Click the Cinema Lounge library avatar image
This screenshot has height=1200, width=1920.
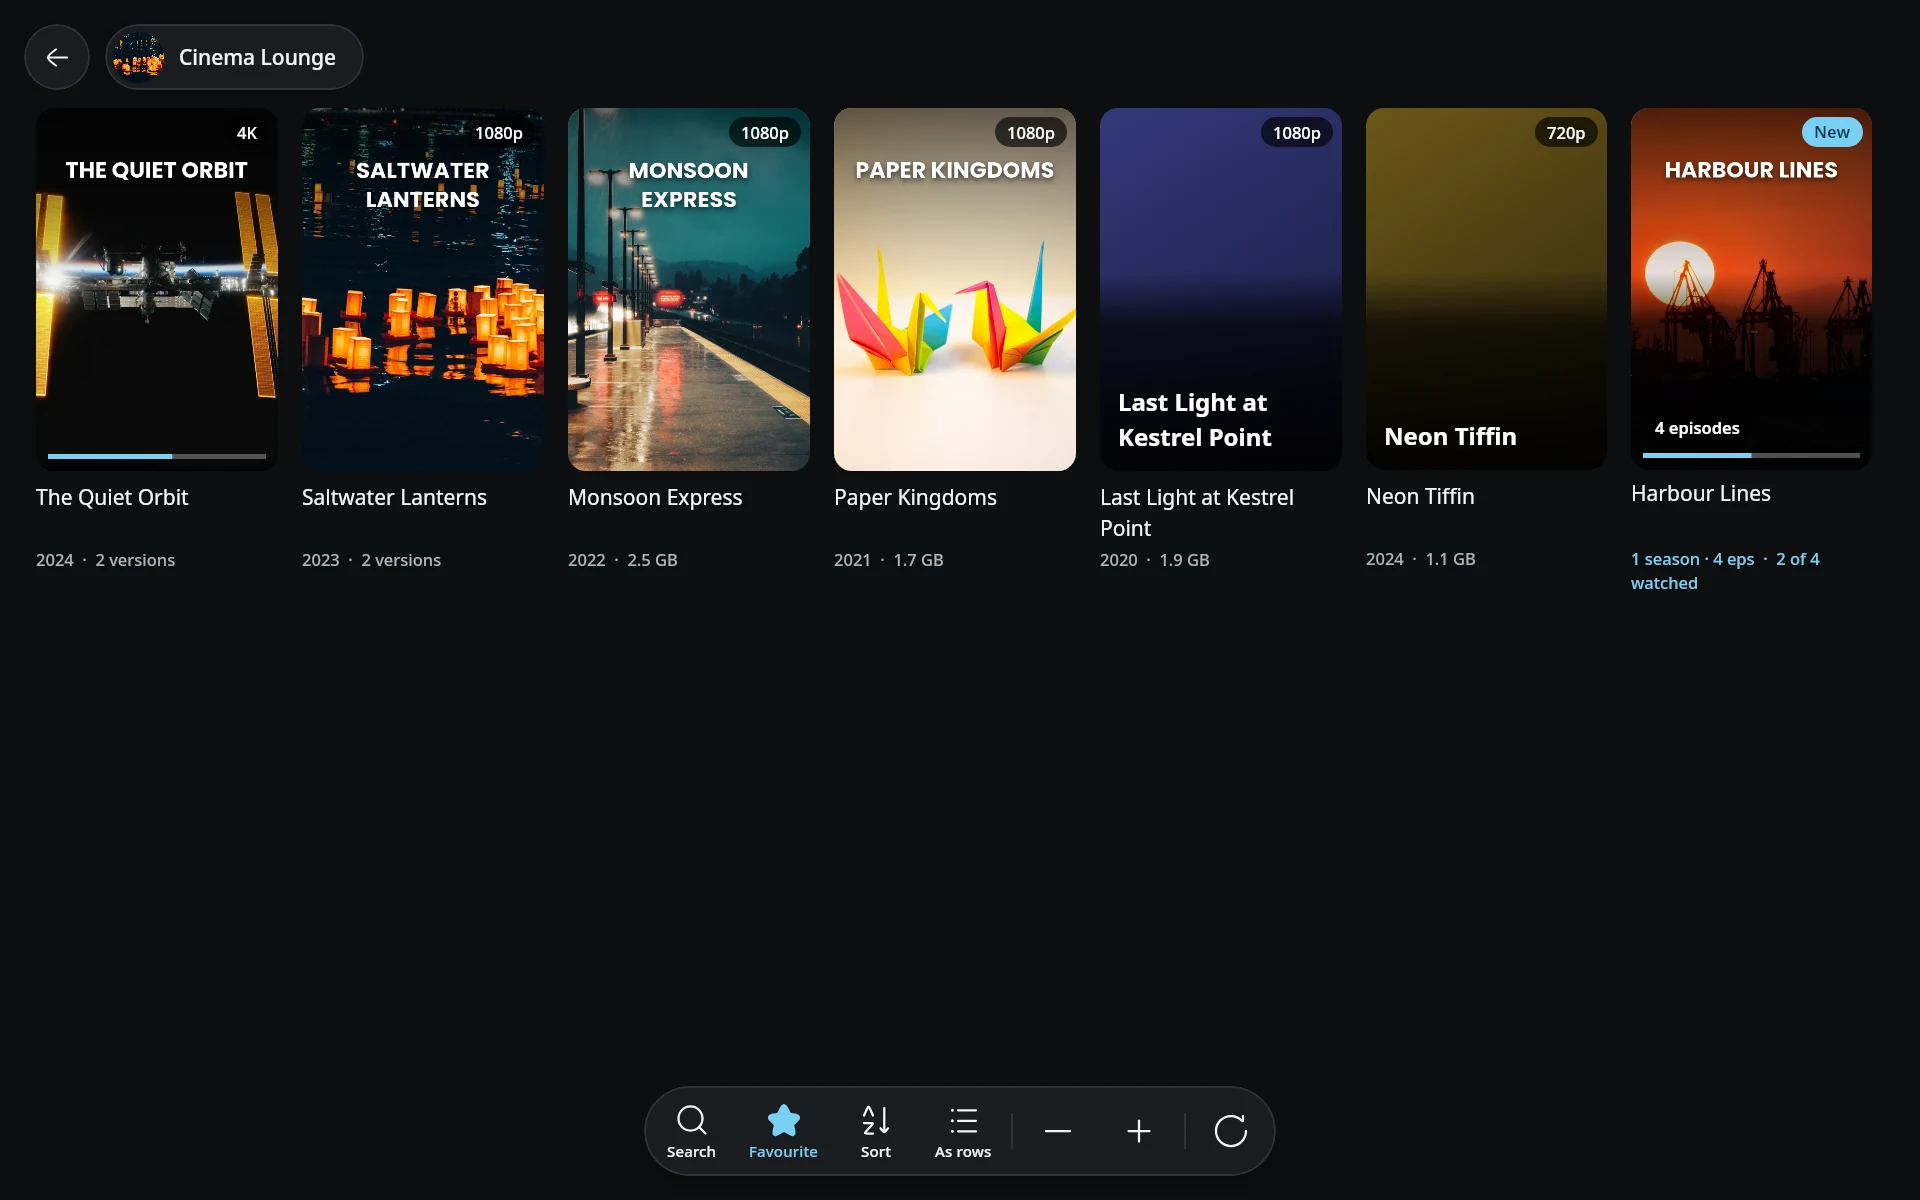(x=139, y=57)
